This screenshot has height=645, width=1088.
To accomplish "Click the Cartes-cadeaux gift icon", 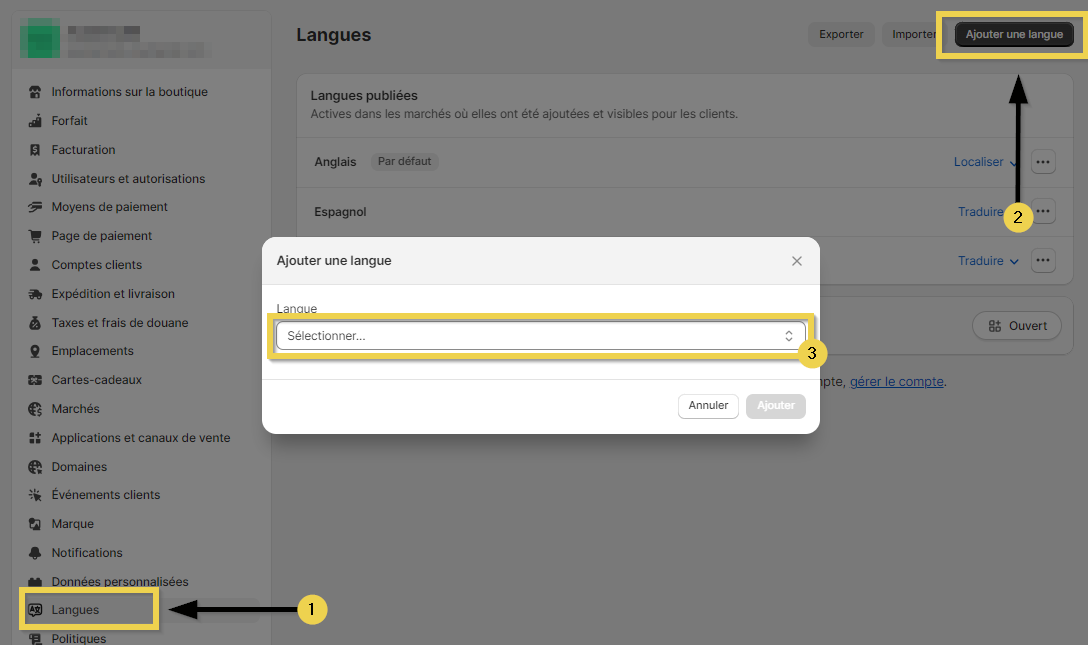I will (x=35, y=380).
